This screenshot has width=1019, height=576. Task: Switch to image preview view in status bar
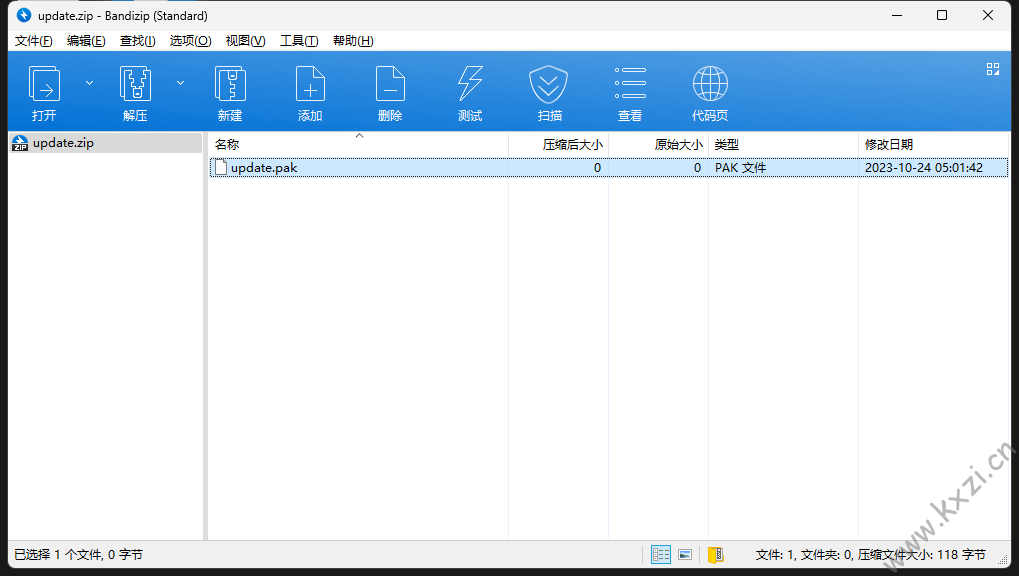685,555
